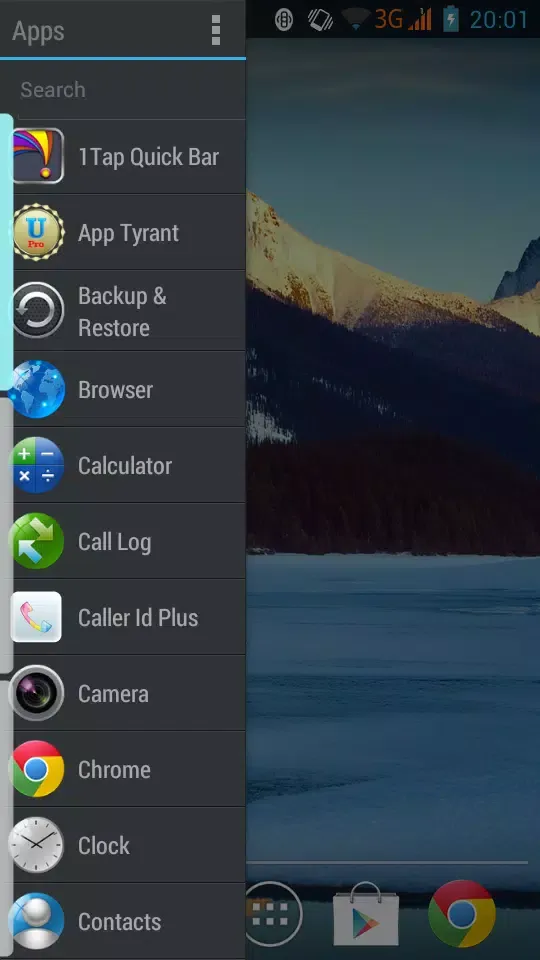The width and height of the screenshot is (540, 960).
Task: Tap the battery charging status icon
Action: coord(451,19)
